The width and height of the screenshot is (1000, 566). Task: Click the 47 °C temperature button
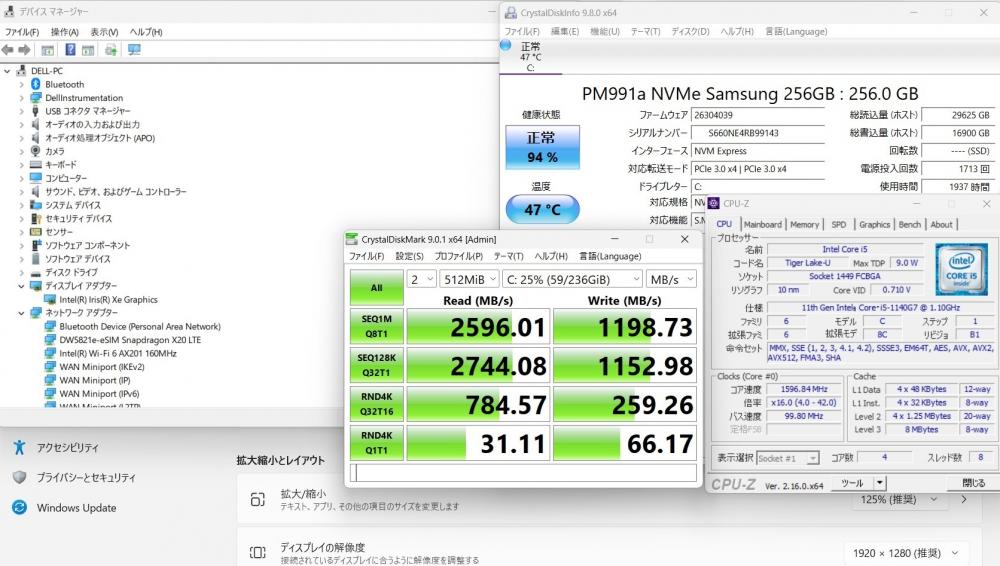[x=543, y=209]
